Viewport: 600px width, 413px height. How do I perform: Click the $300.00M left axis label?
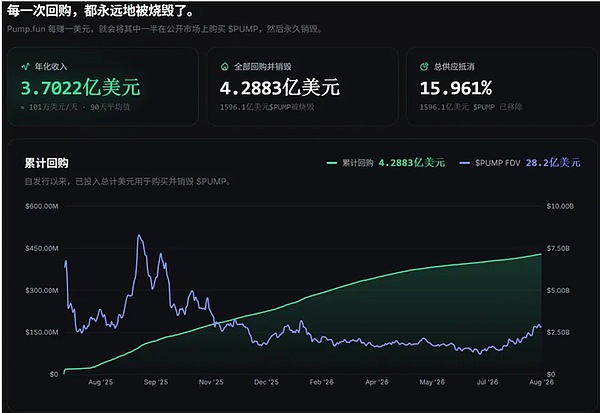[x=42, y=291]
